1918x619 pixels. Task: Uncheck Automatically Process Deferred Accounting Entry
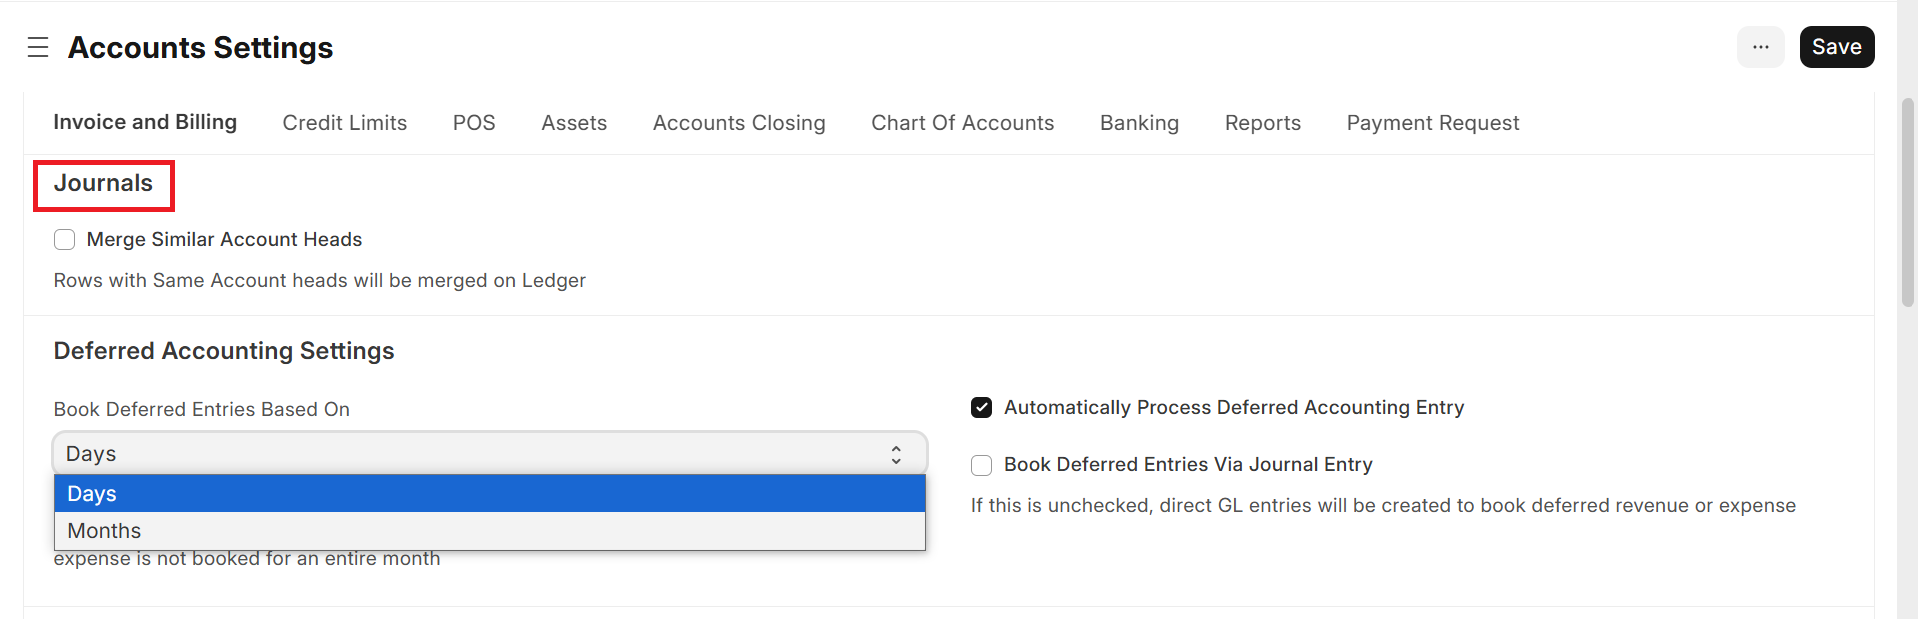981,407
